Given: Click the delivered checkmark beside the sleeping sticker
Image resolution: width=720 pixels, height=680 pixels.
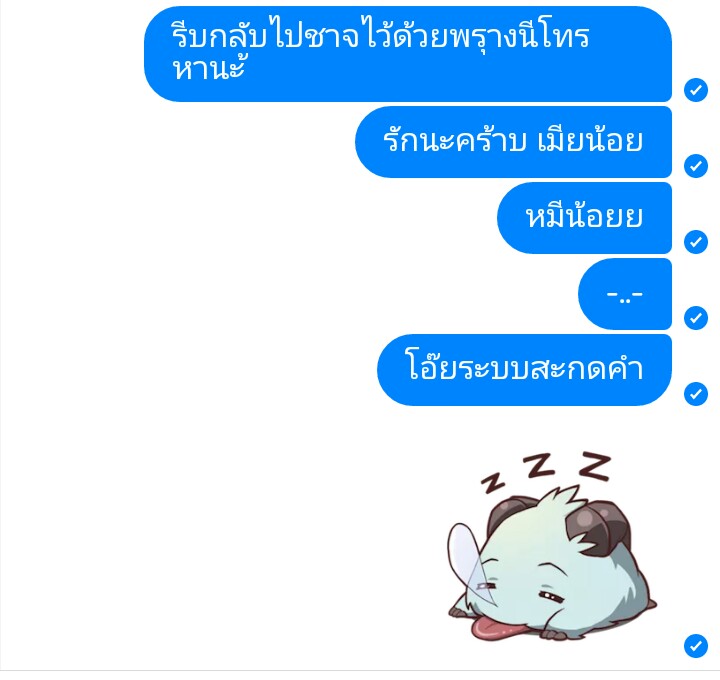Looking at the screenshot, I should click(696, 646).
